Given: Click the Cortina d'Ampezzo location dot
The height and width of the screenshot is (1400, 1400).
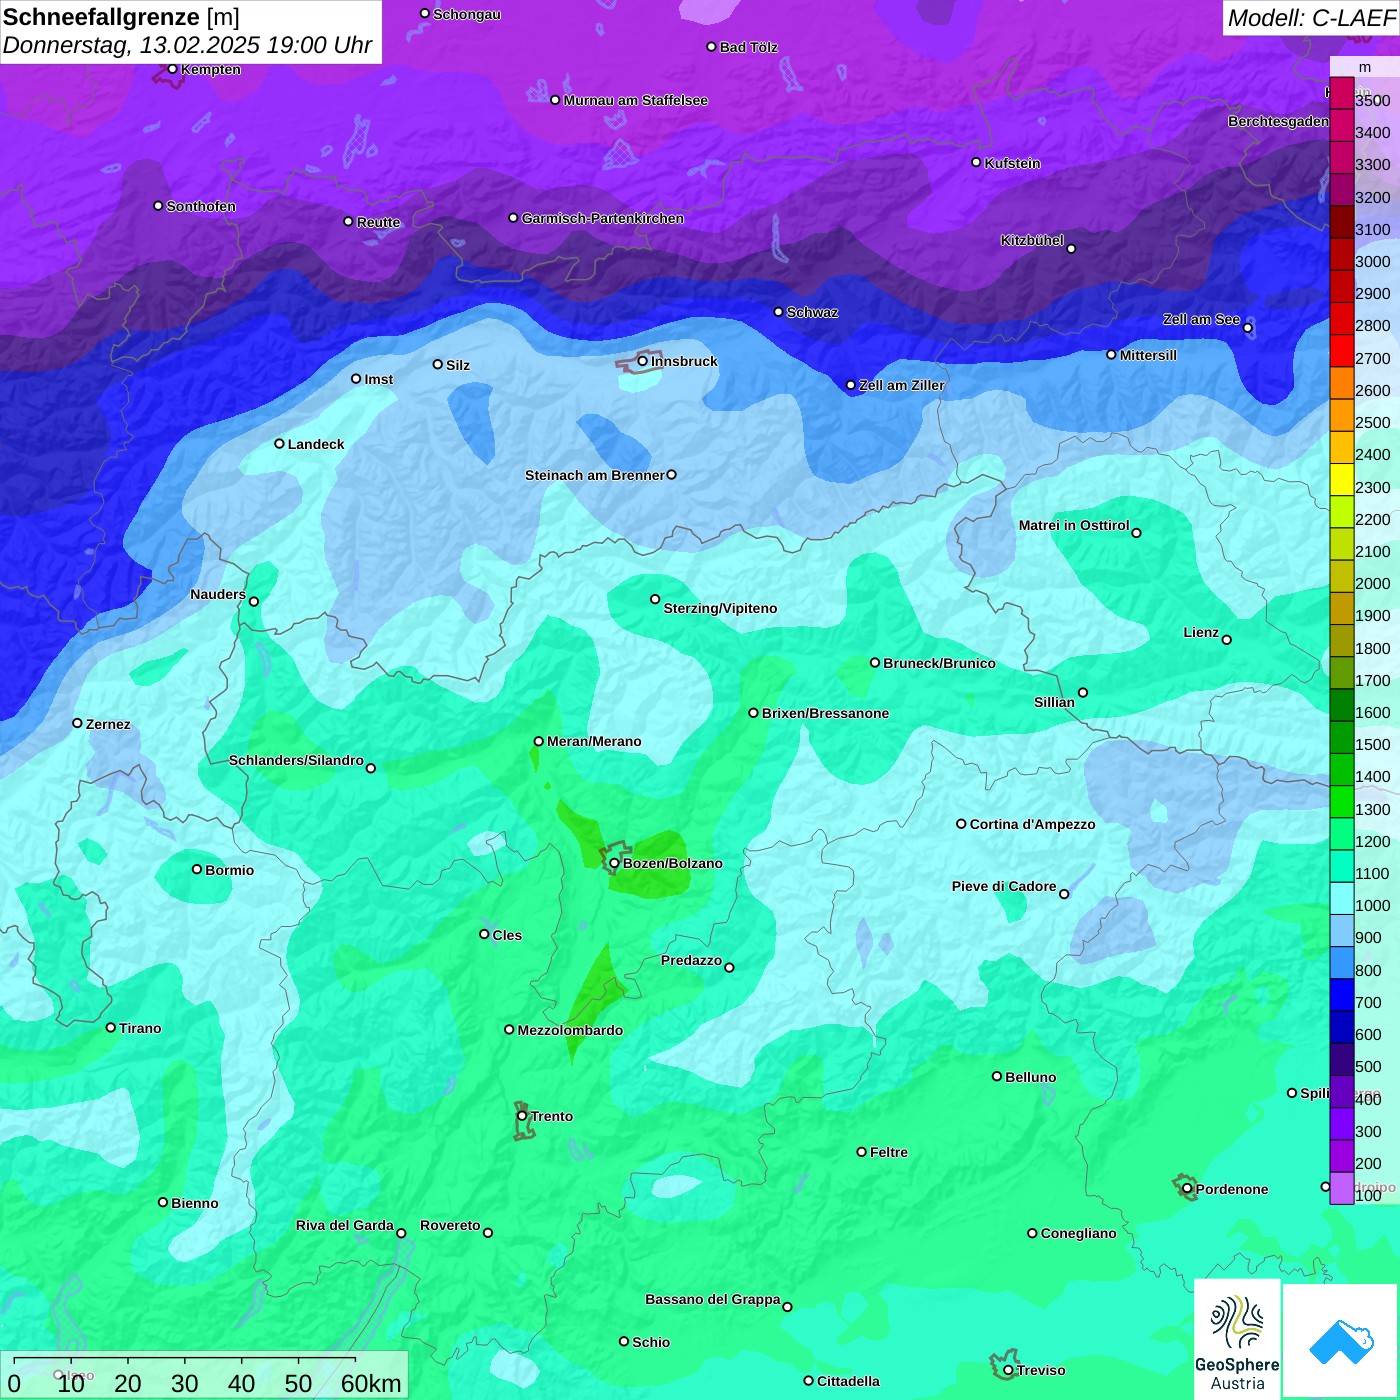Looking at the screenshot, I should click(x=961, y=824).
